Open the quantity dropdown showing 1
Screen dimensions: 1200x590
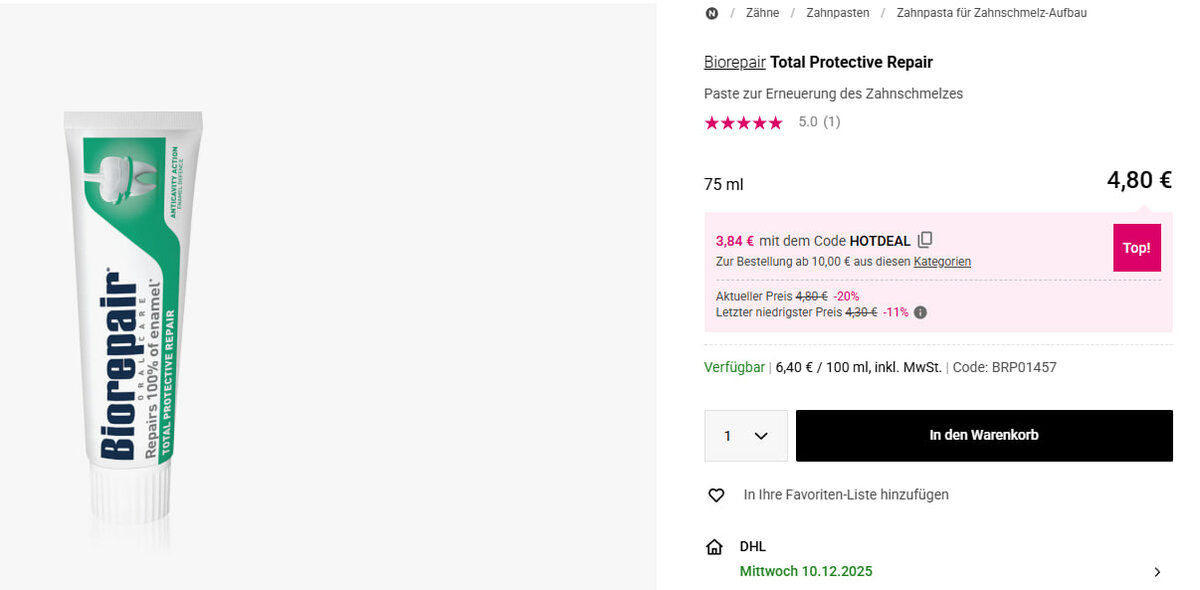tap(745, 436)
